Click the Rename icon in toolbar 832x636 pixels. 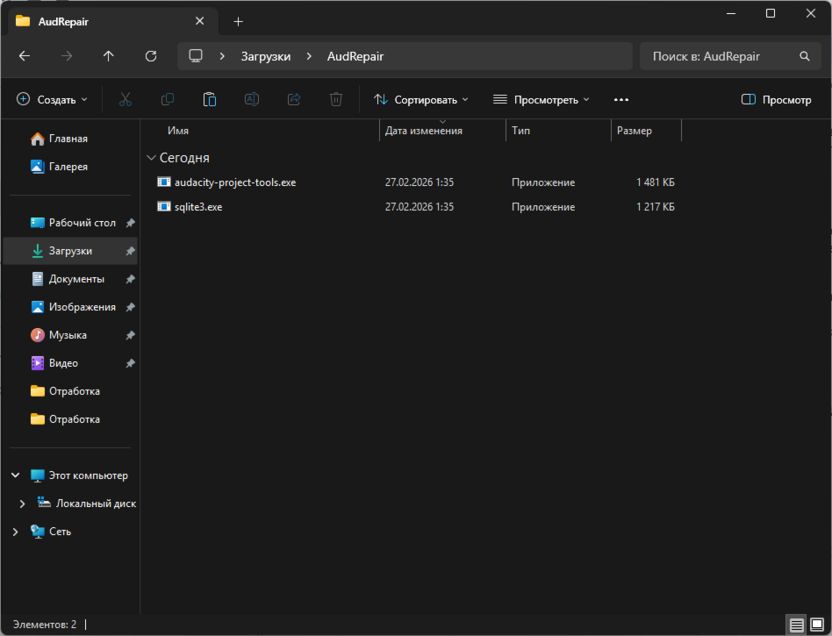[x=252, y=100]
